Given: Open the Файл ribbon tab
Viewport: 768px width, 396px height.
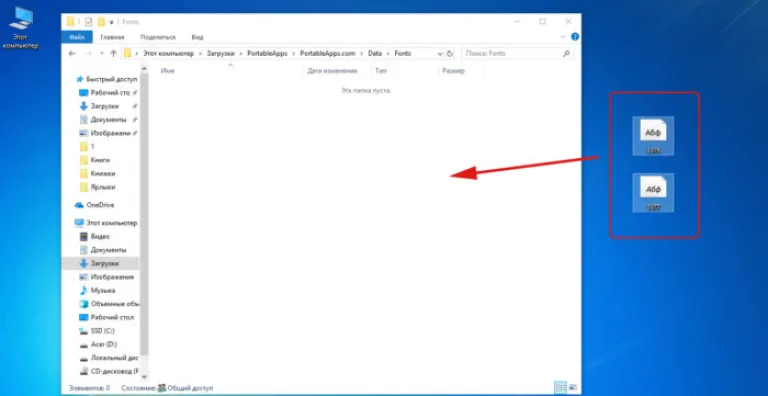Looking at the screenshot, I should (x=76, y=37).
